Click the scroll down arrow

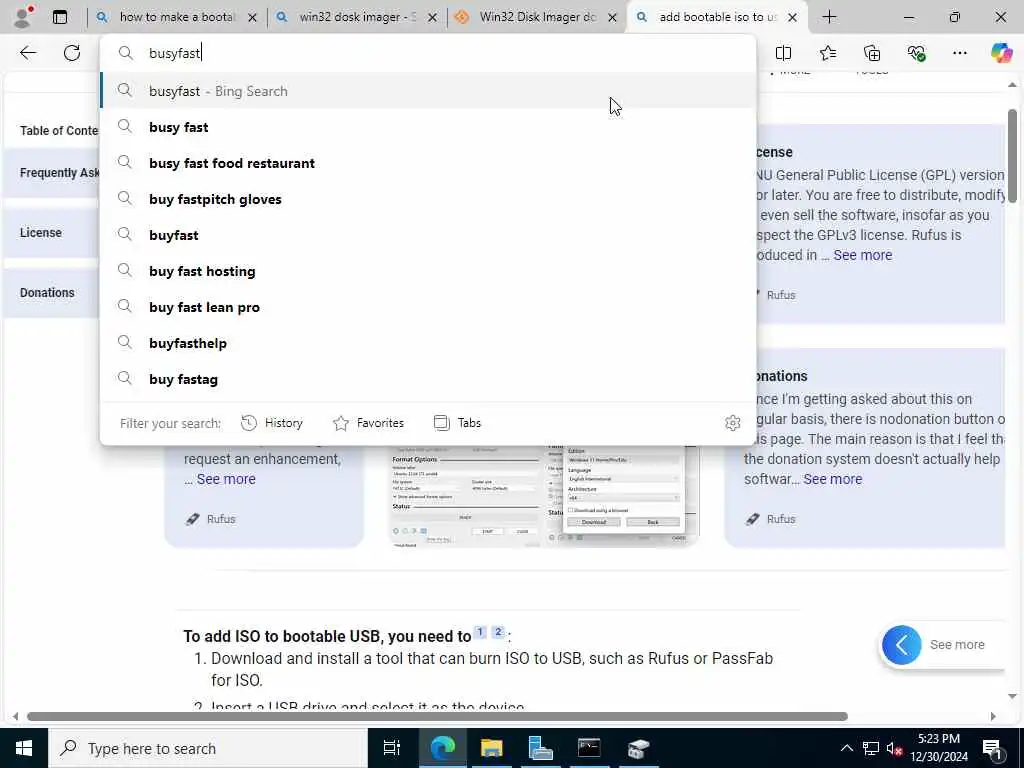[x=1012, y=696]
